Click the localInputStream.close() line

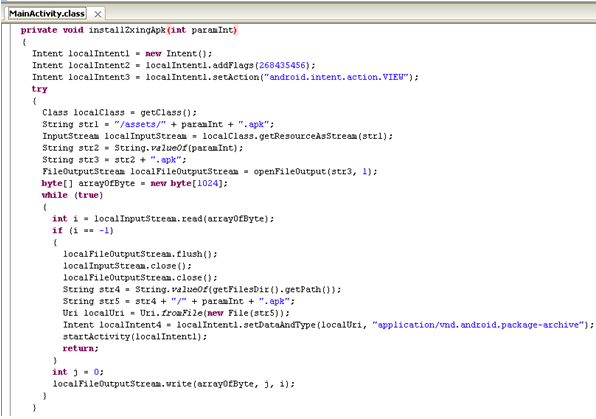click(x=127, y=266)
